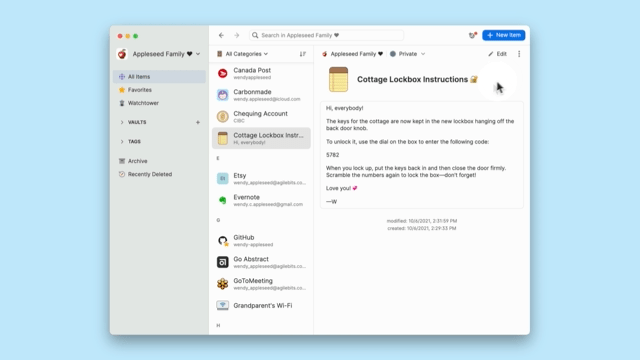Open the All Categories dropdown
Image resolution: width=640 pixels, height=360 pixels.
(242, 54)
